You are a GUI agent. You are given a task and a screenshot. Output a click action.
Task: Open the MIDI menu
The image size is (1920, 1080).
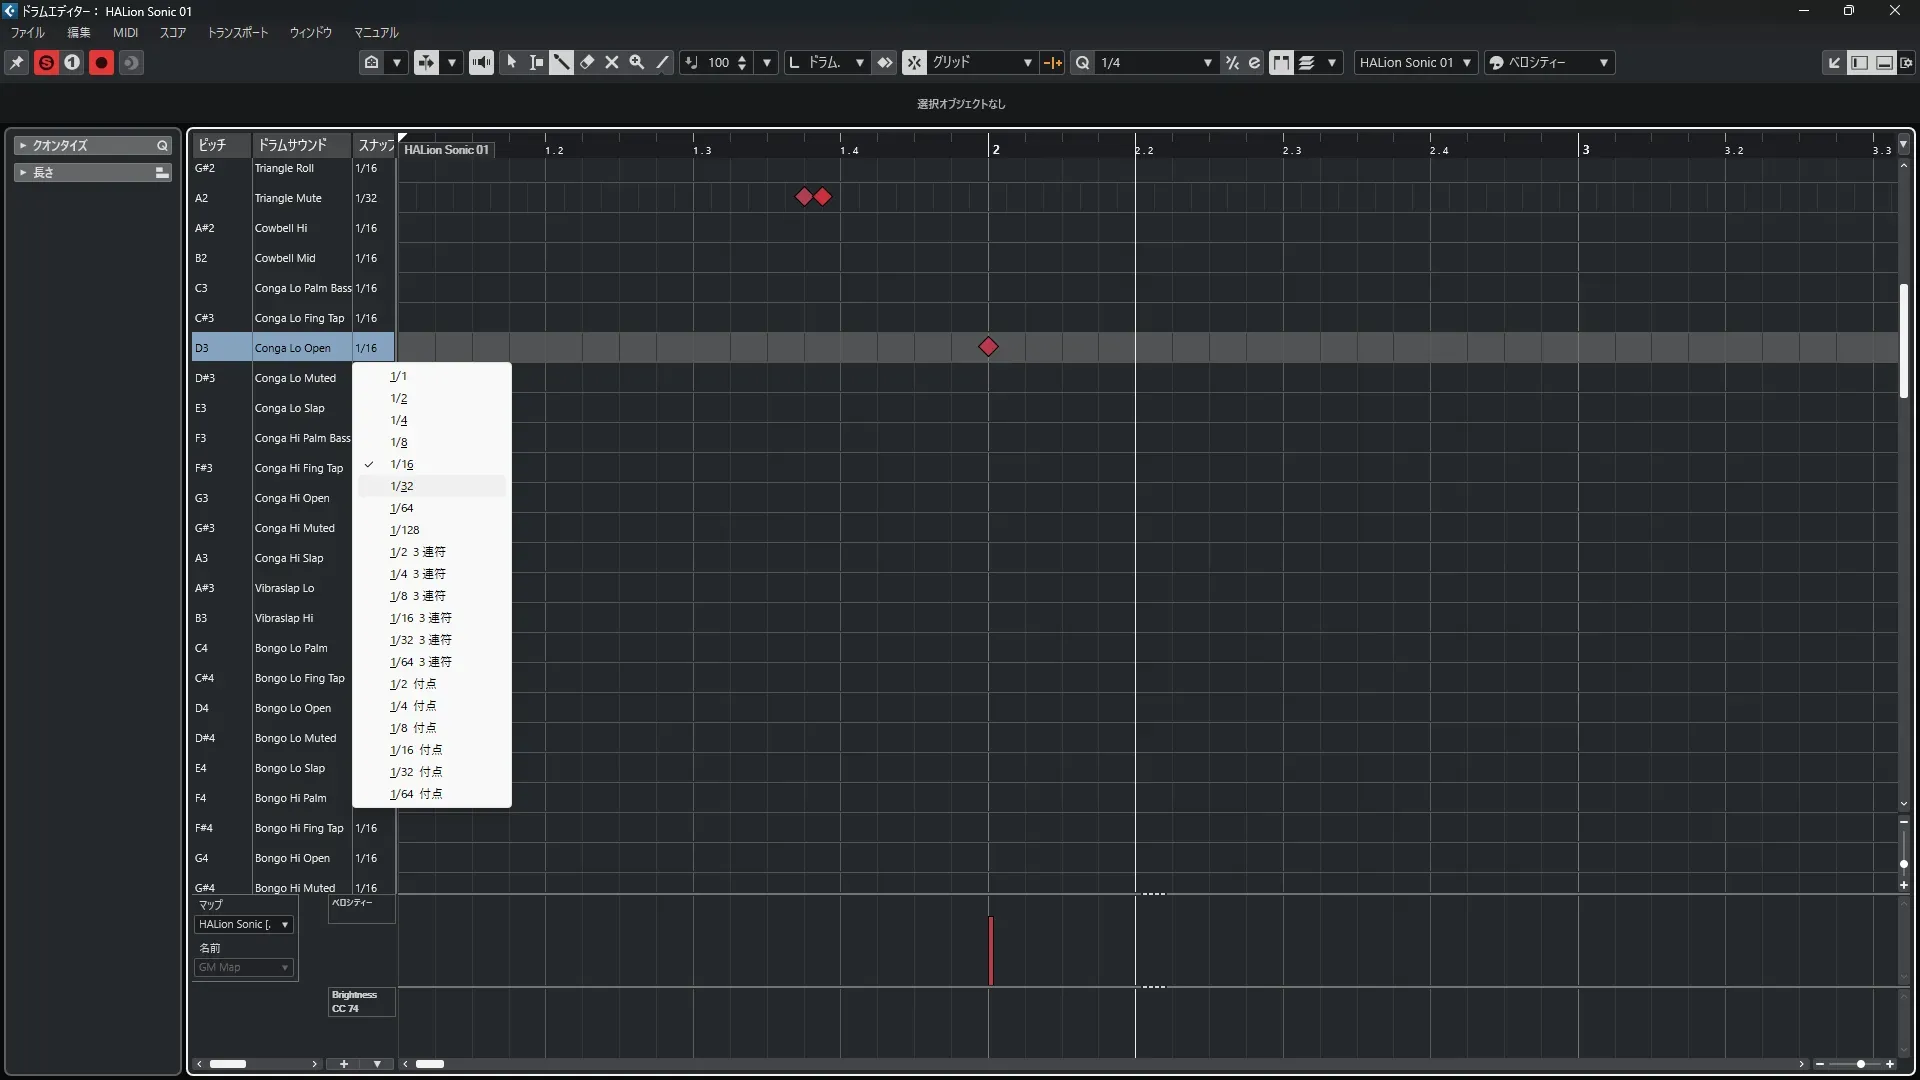(x=125, y=32)
